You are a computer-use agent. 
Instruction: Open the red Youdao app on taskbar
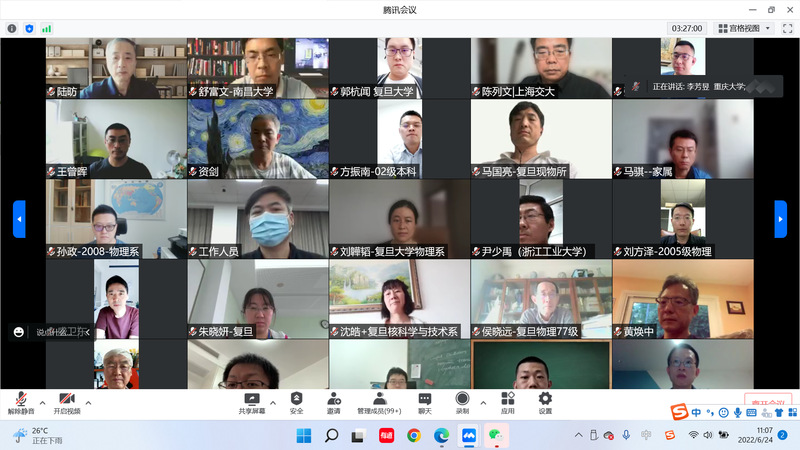[386, 436]
